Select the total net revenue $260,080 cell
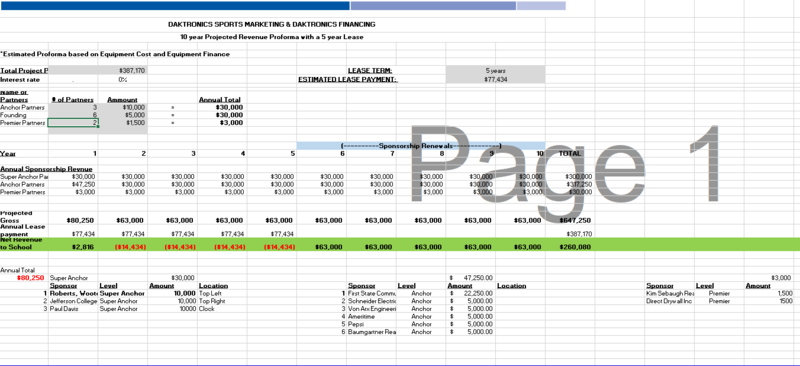 pyautogui.click(x=570, y=247)
